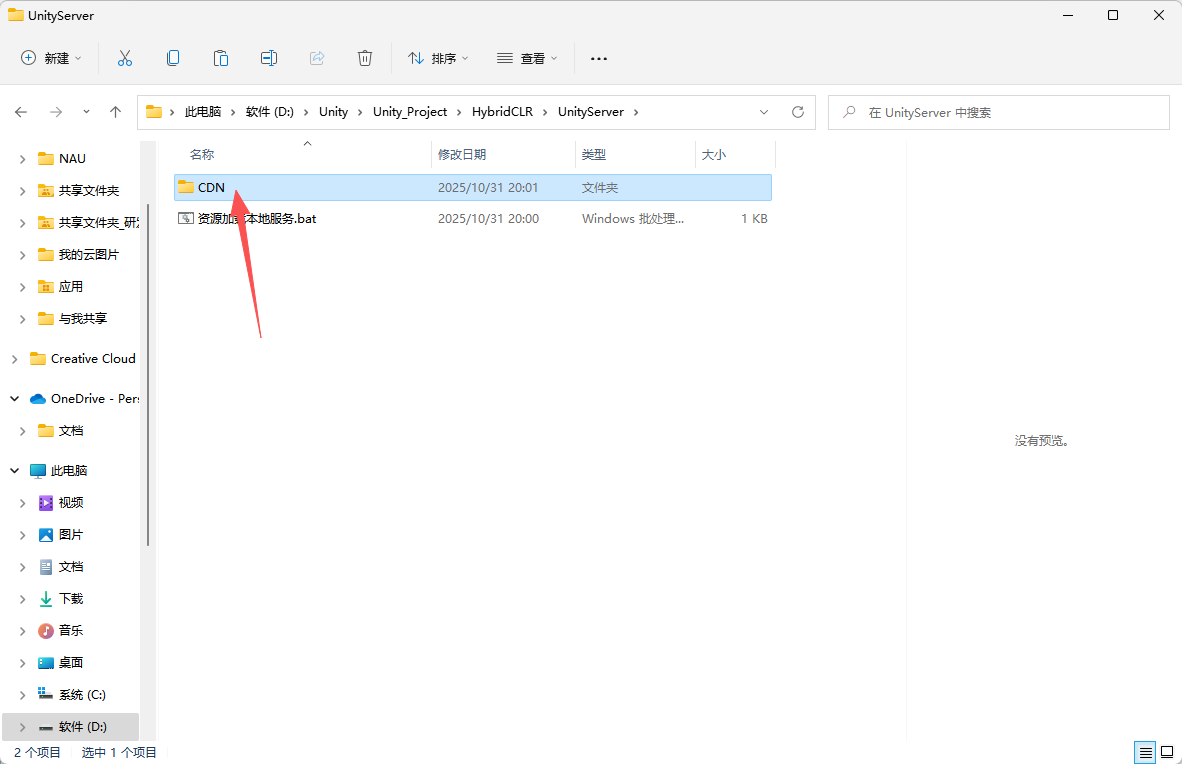
Task: Click Unity in address breadcrumb
Action: (333, 112)
